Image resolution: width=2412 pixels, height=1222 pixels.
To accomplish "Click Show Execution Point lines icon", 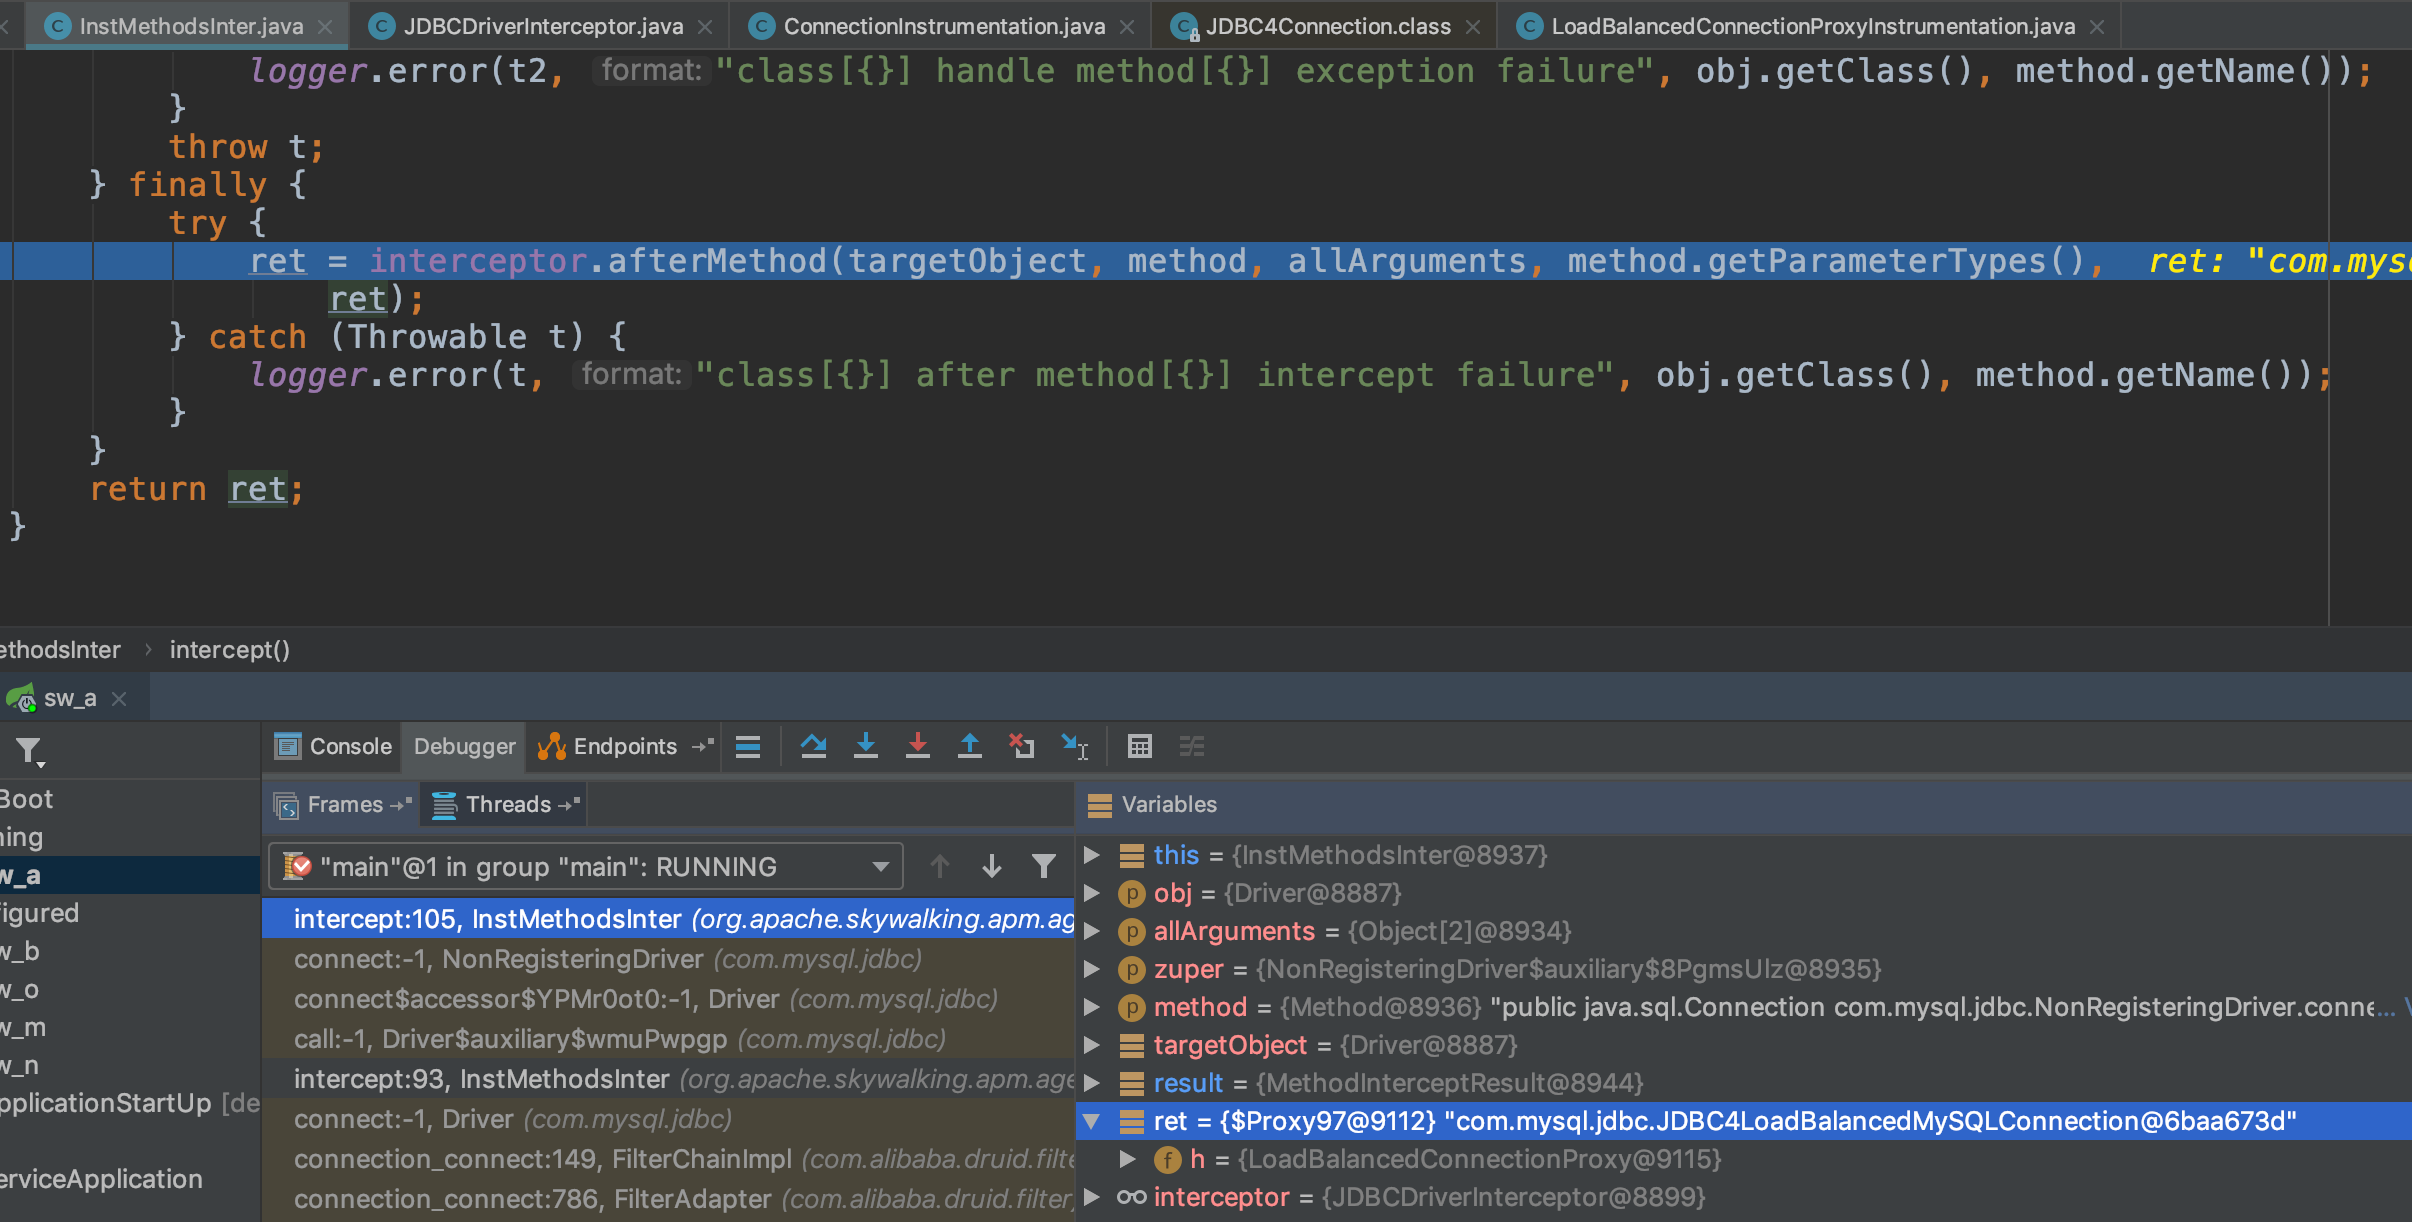I will point(748,746).
